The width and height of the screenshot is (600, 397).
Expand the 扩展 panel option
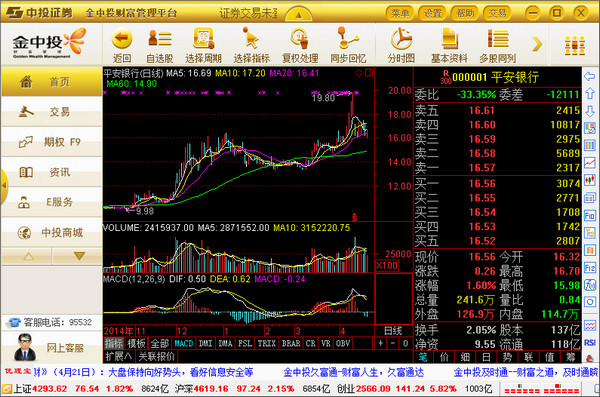click(118, 357)
